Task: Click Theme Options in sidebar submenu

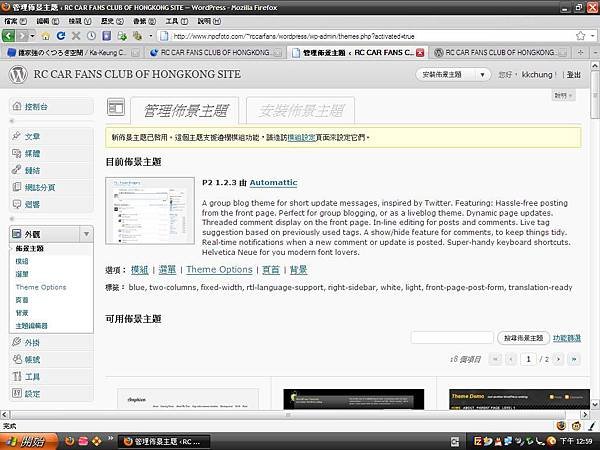Action: tap(41, 287)
